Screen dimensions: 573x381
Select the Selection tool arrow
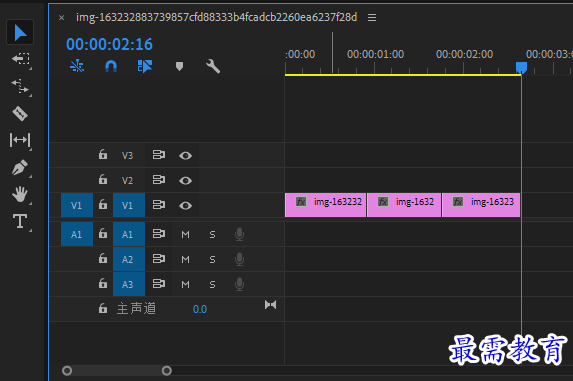20,33
